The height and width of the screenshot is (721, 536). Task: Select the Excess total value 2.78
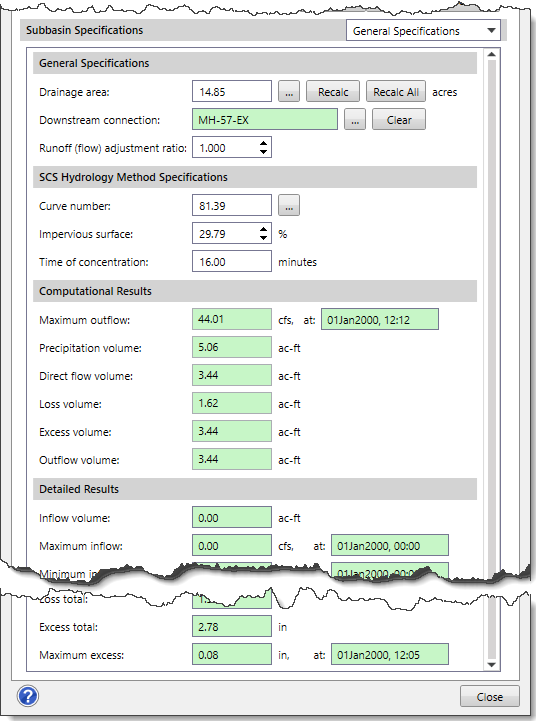point(232,627)
